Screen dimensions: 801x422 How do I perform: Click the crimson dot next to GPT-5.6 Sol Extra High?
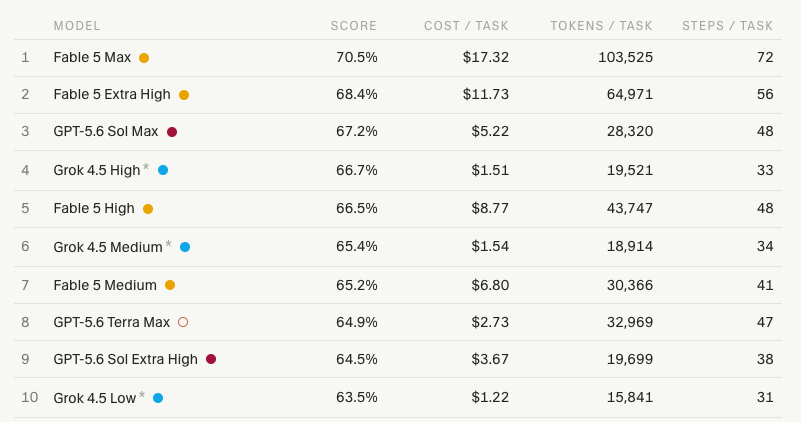(x=211, y=359)
